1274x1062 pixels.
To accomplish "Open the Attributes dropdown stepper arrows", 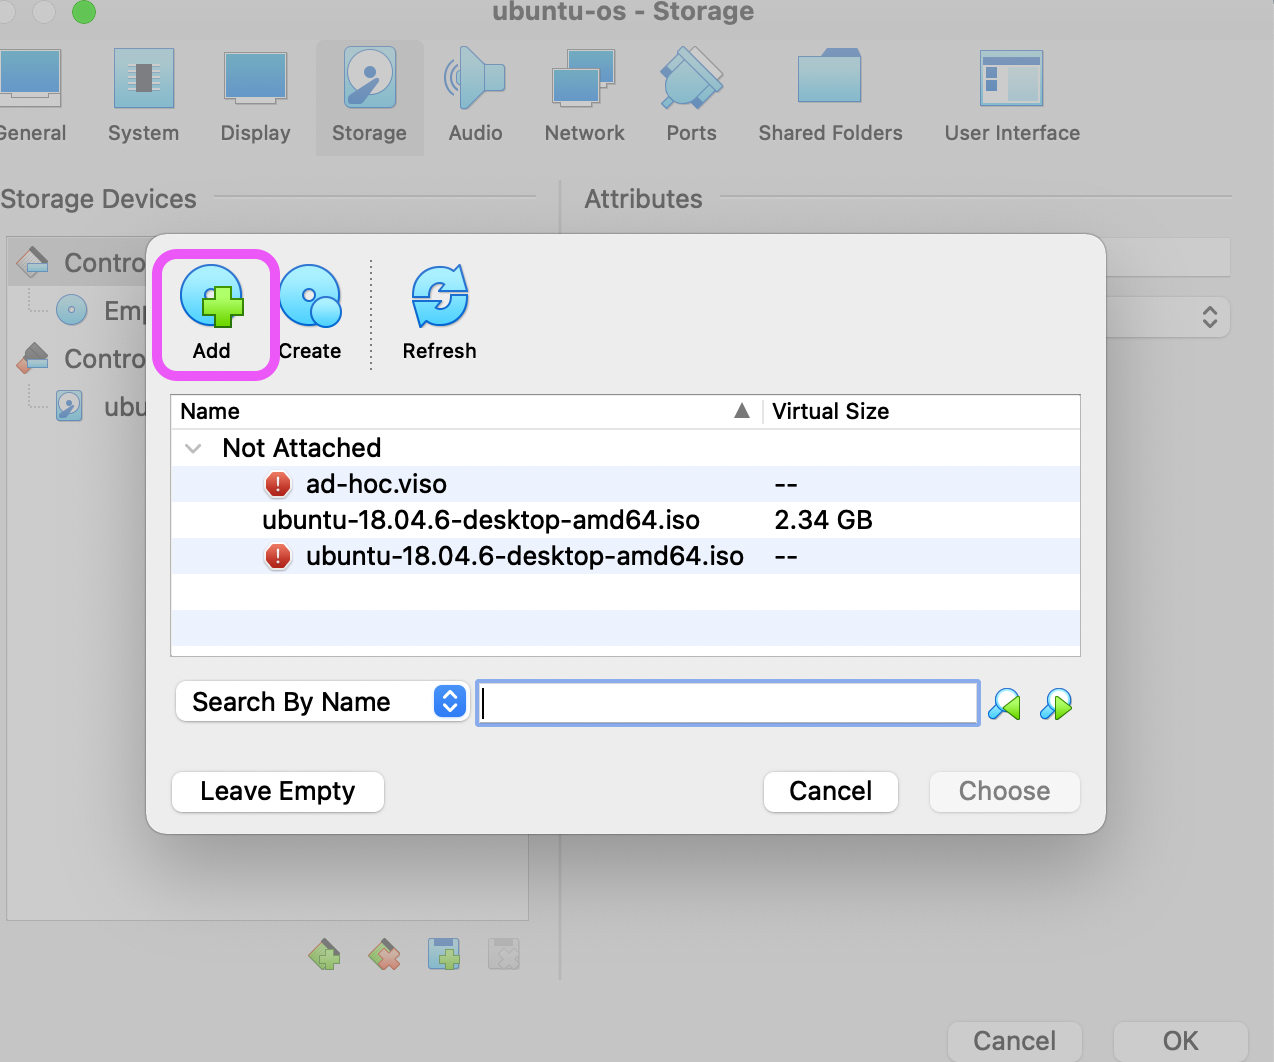I will point(1210,317).
